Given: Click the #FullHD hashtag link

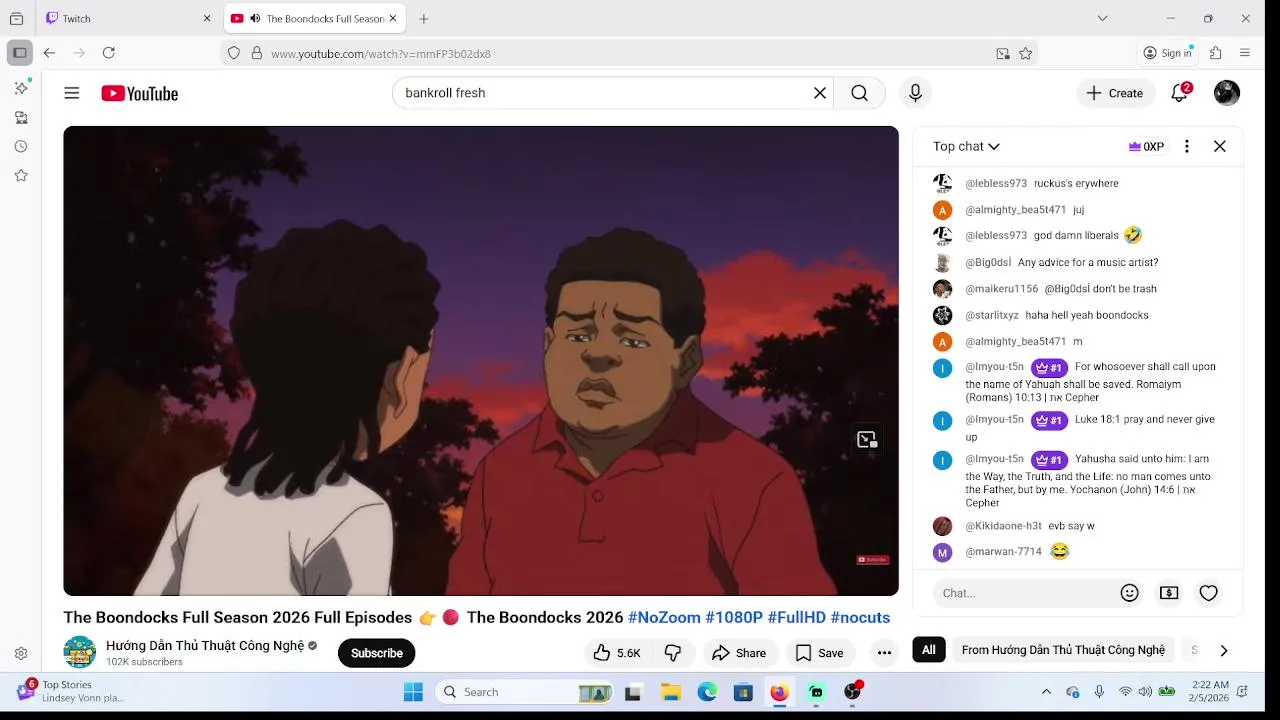Looking at the screenshot, I should click(797, 617).
